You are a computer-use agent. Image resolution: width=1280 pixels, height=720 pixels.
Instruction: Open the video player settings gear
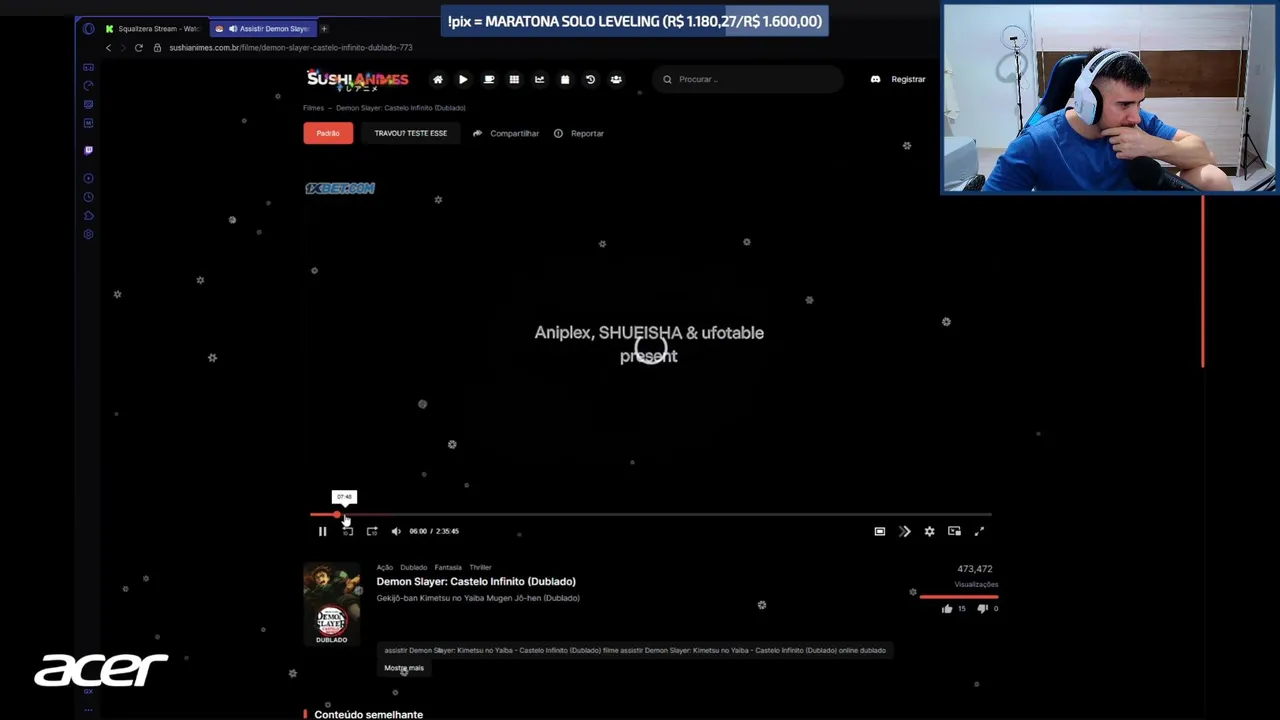coord(929,531)
